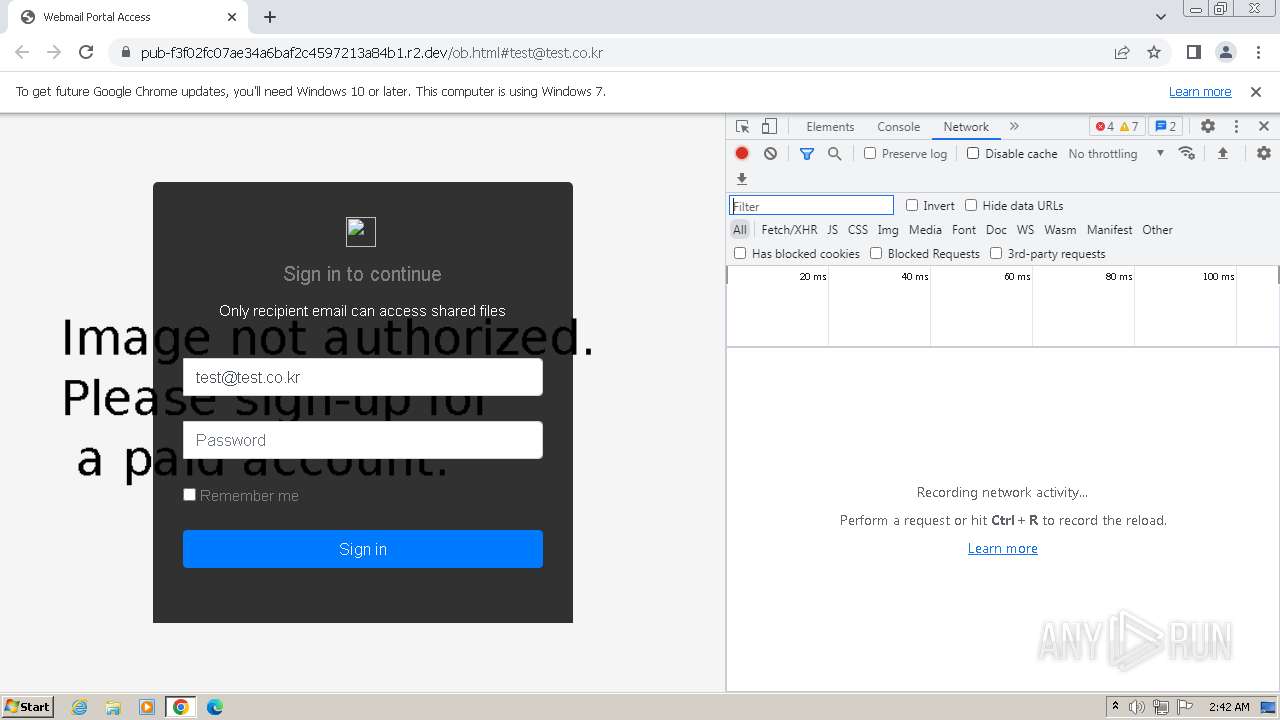Show errors and warnings counter
The image size is (1280, 720).
(x=1117, y=127)
